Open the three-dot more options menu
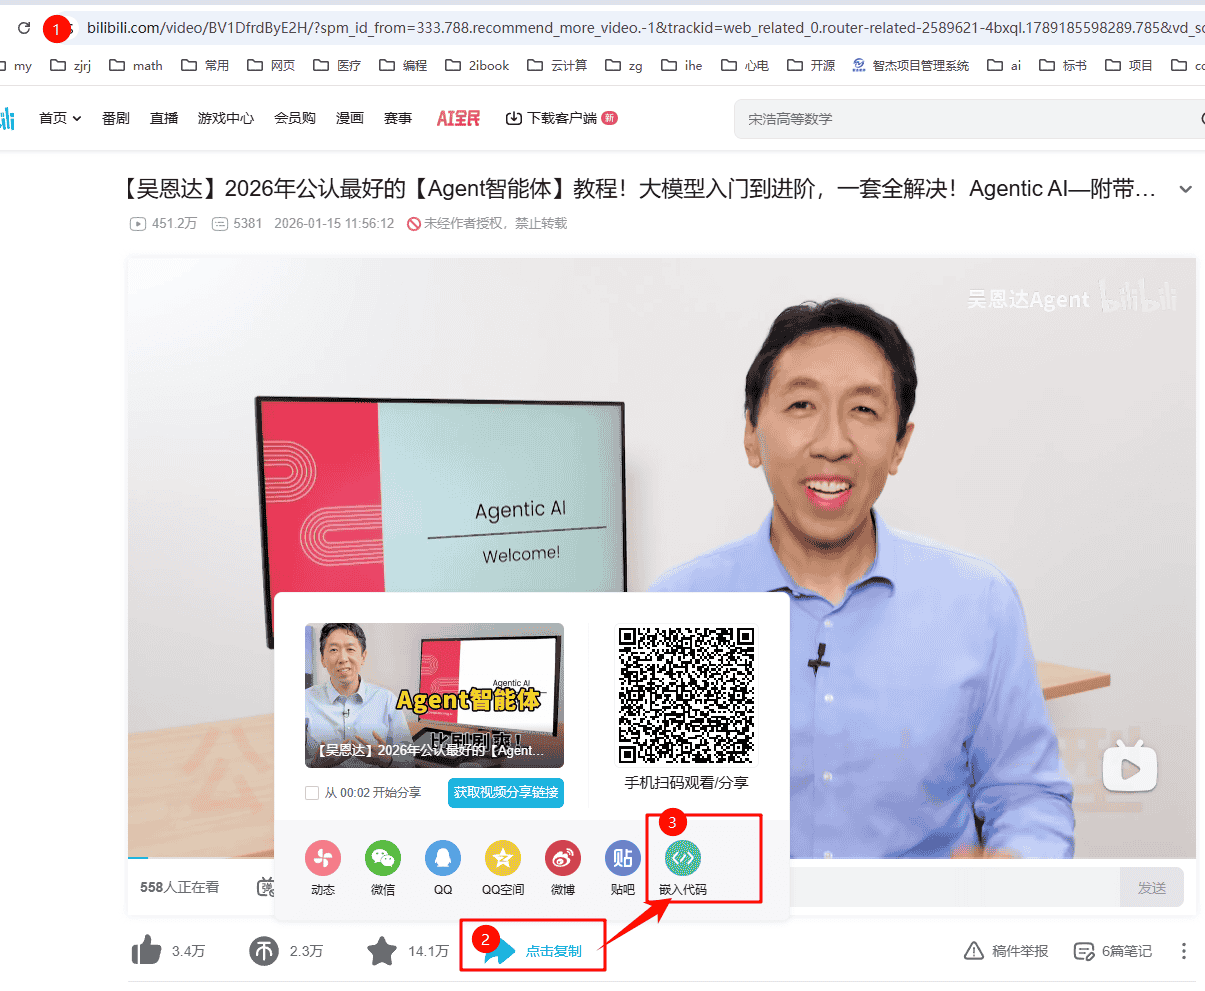Viewport: 1205px width, 991px height. 1184,951
